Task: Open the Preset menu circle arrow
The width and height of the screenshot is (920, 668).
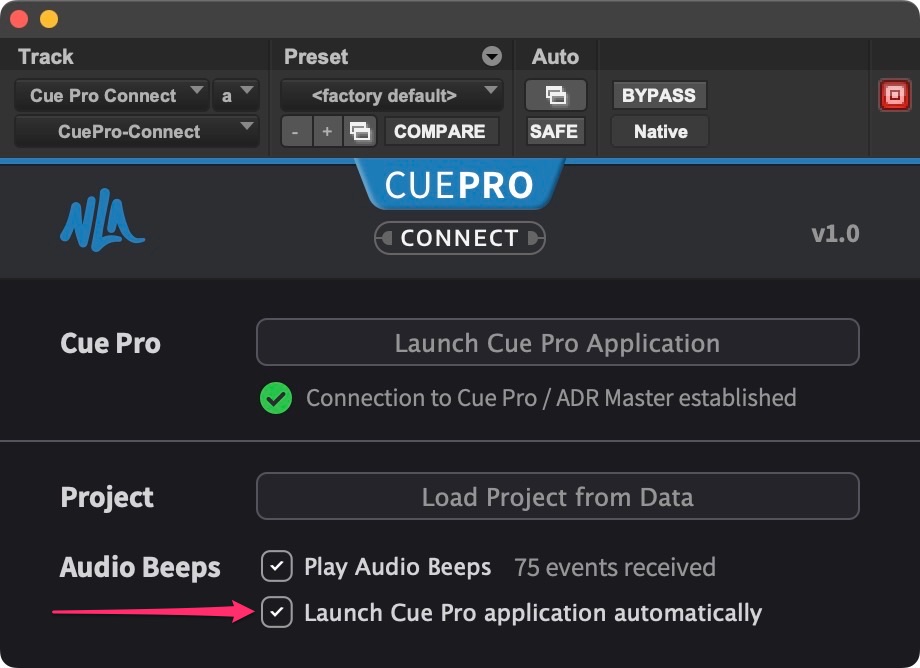Action: [x=492, y=56]
